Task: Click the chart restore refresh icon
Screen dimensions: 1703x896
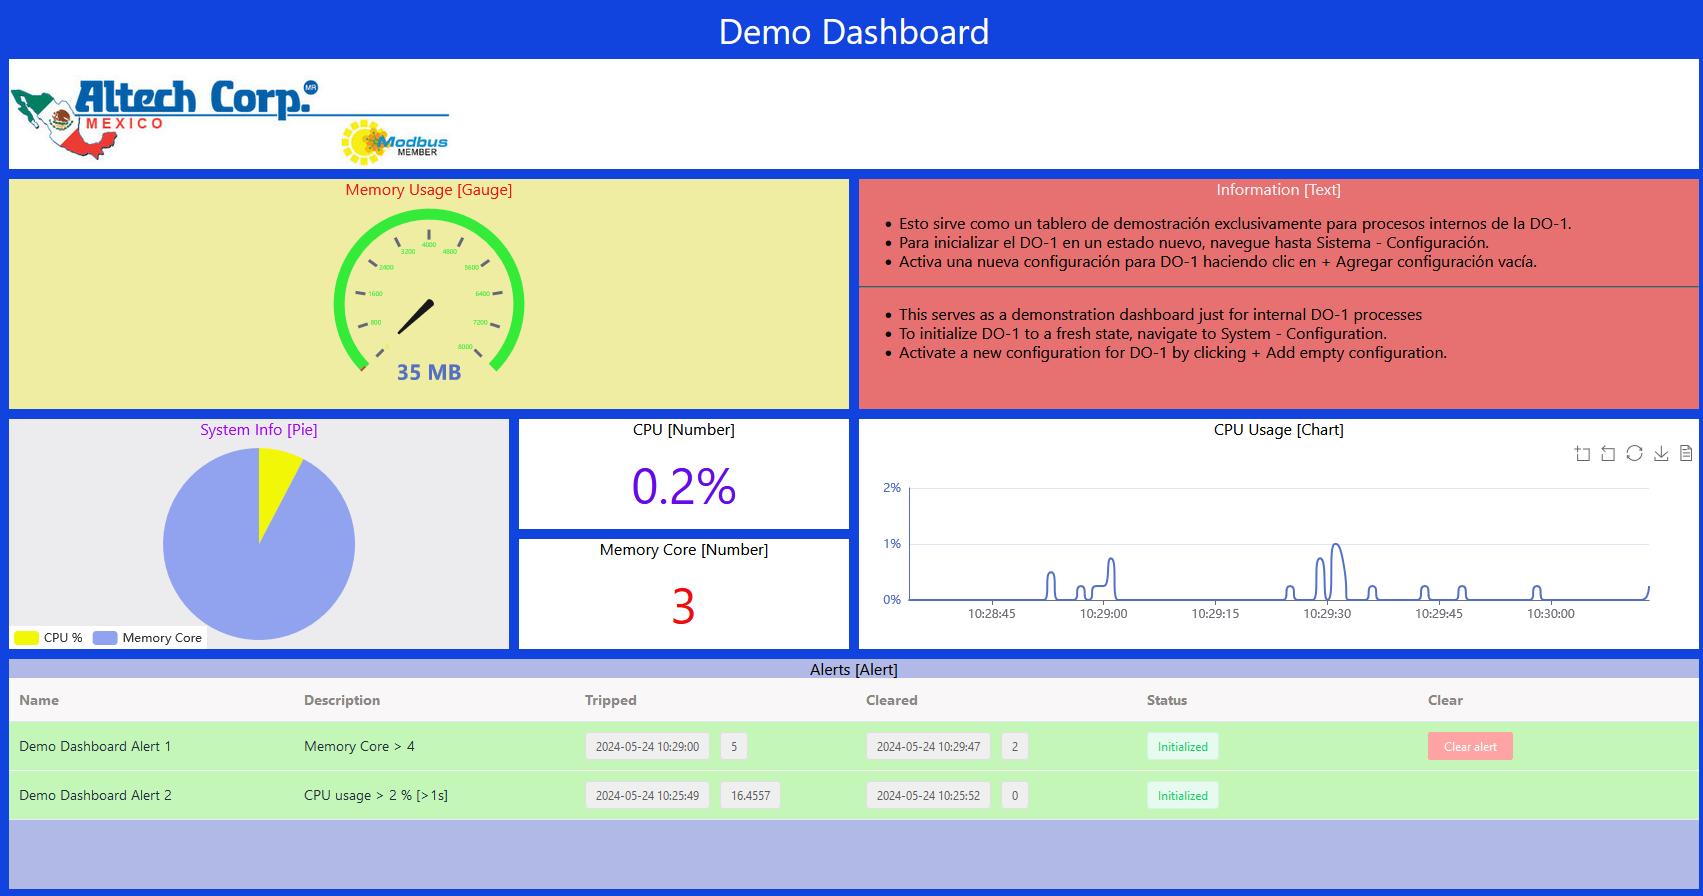Action: tap(1634, 454)
